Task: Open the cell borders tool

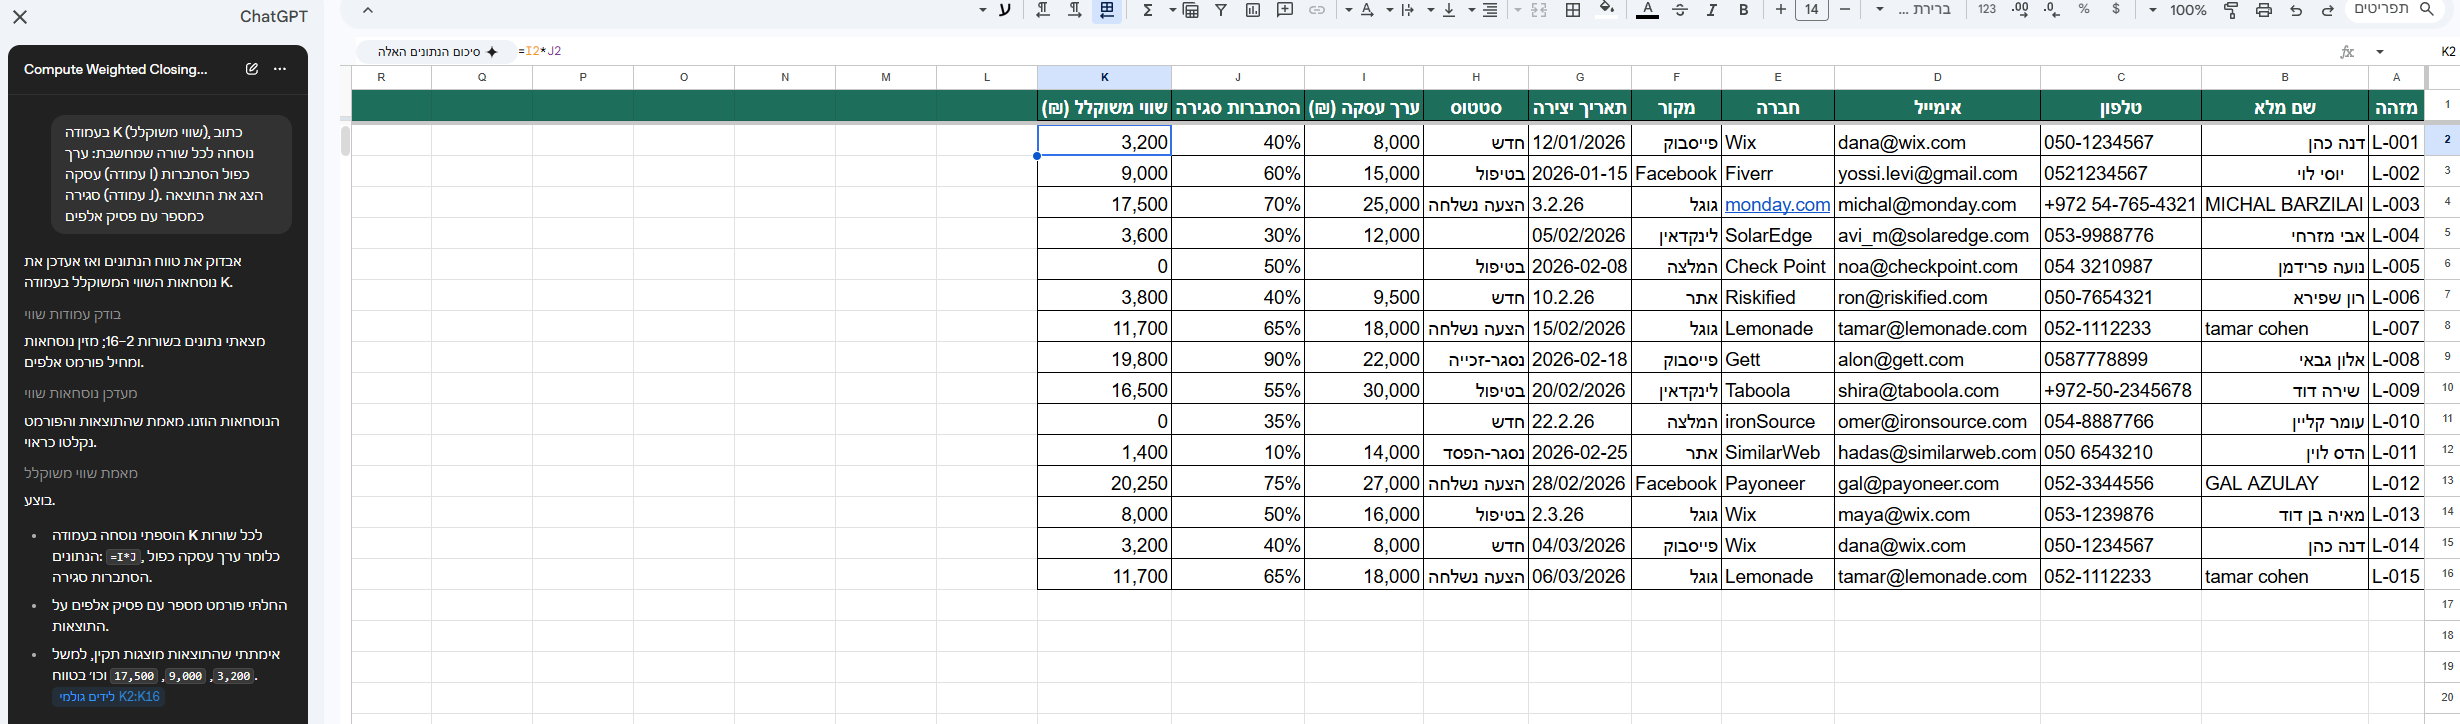Action: [x=1573, y=10]
